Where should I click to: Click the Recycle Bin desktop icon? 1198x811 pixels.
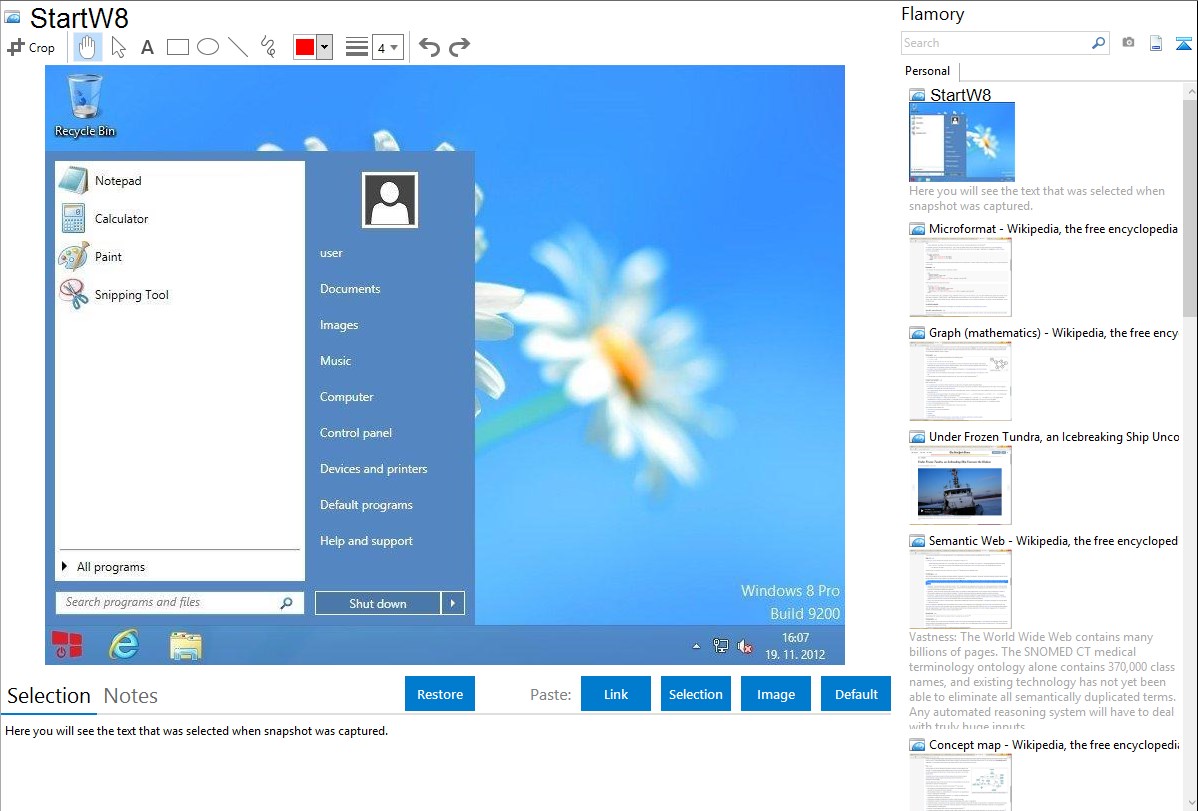pos(85,105)
